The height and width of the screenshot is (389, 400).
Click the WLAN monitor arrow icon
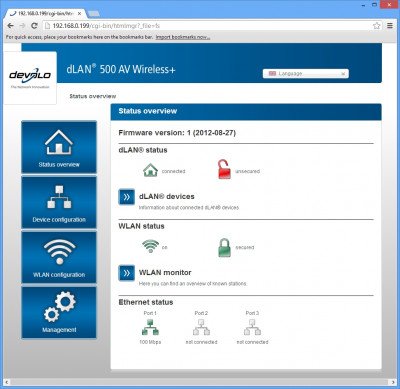pos(127,273)
